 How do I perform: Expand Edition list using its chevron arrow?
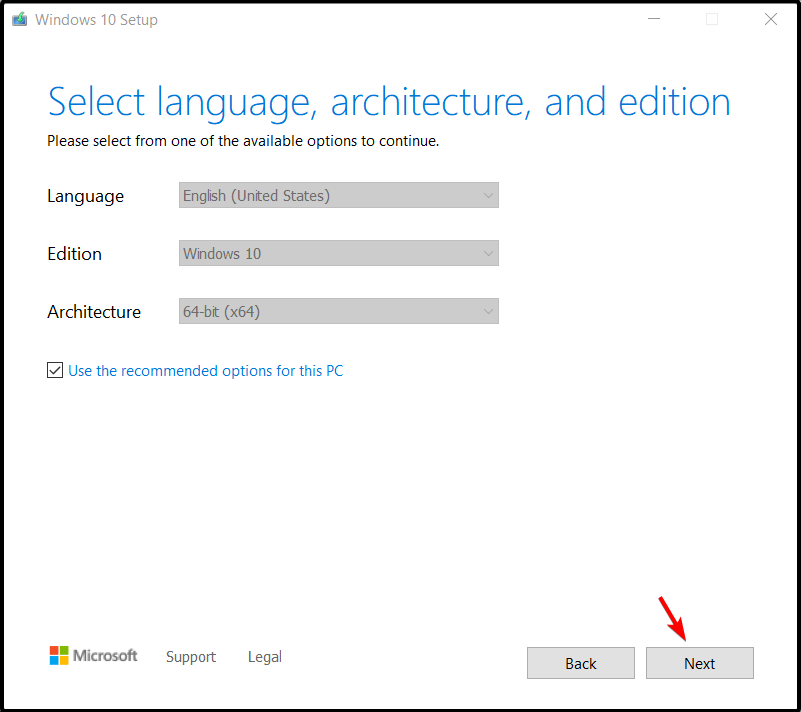pos(488,253)
